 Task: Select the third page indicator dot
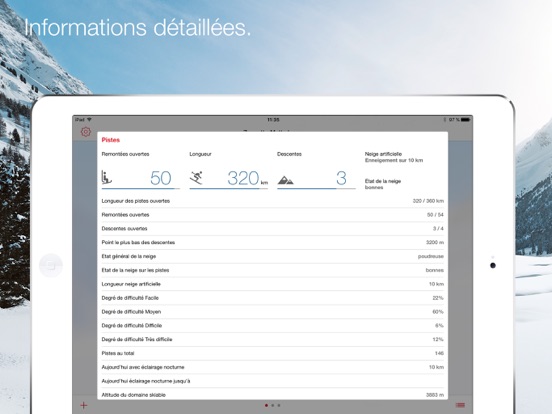(x=279, y=405)
